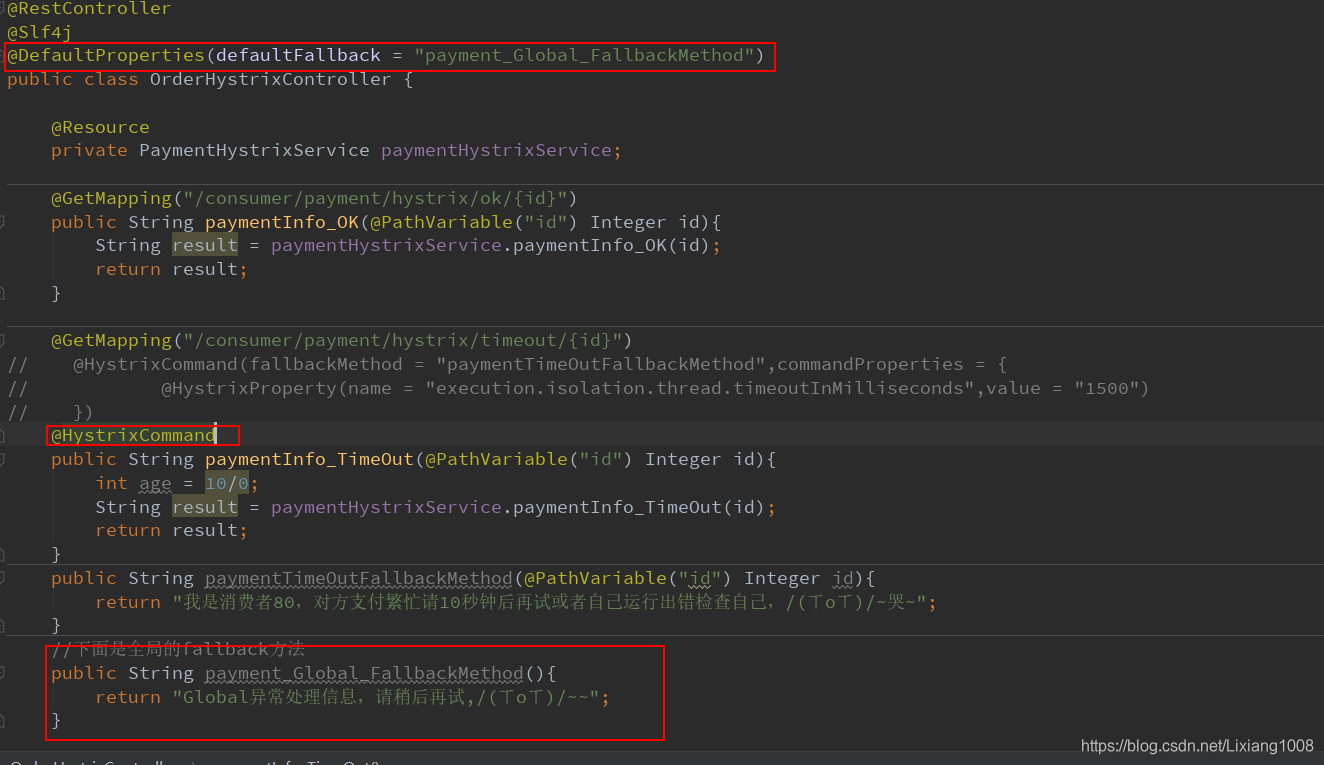Click payment_Global_FallbackMethod name in its method declaration
Viewport: 1324px width, 765px height.
[364, 673]
